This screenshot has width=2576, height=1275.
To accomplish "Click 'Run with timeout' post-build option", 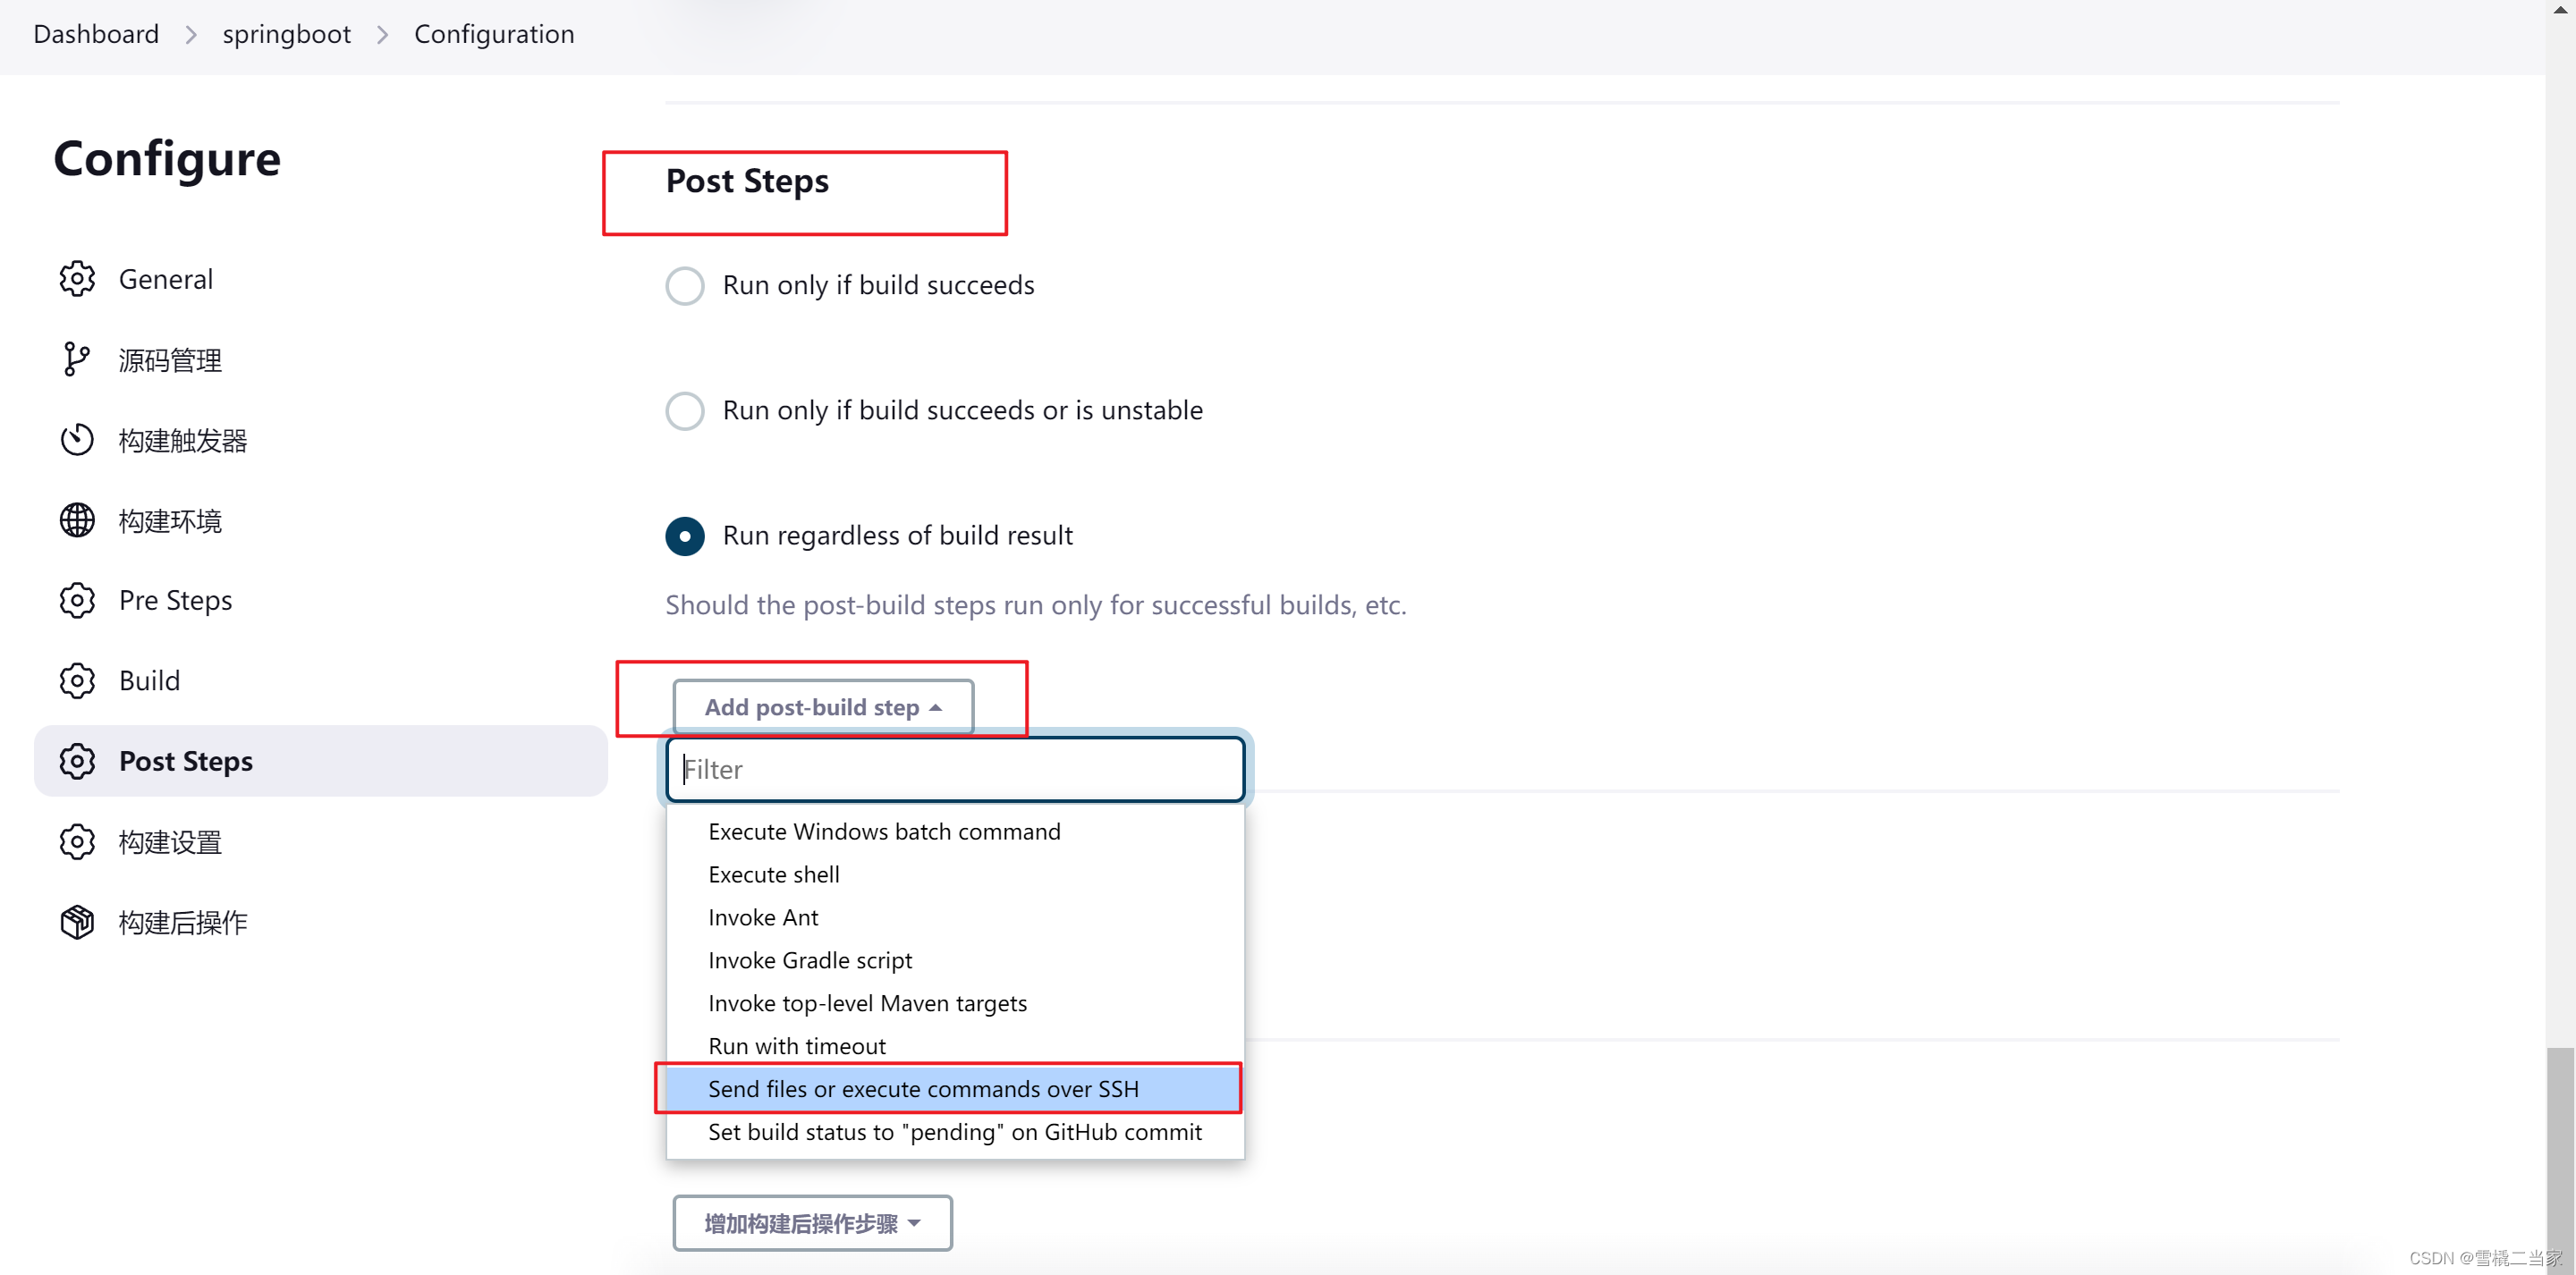I will 795,1045.
